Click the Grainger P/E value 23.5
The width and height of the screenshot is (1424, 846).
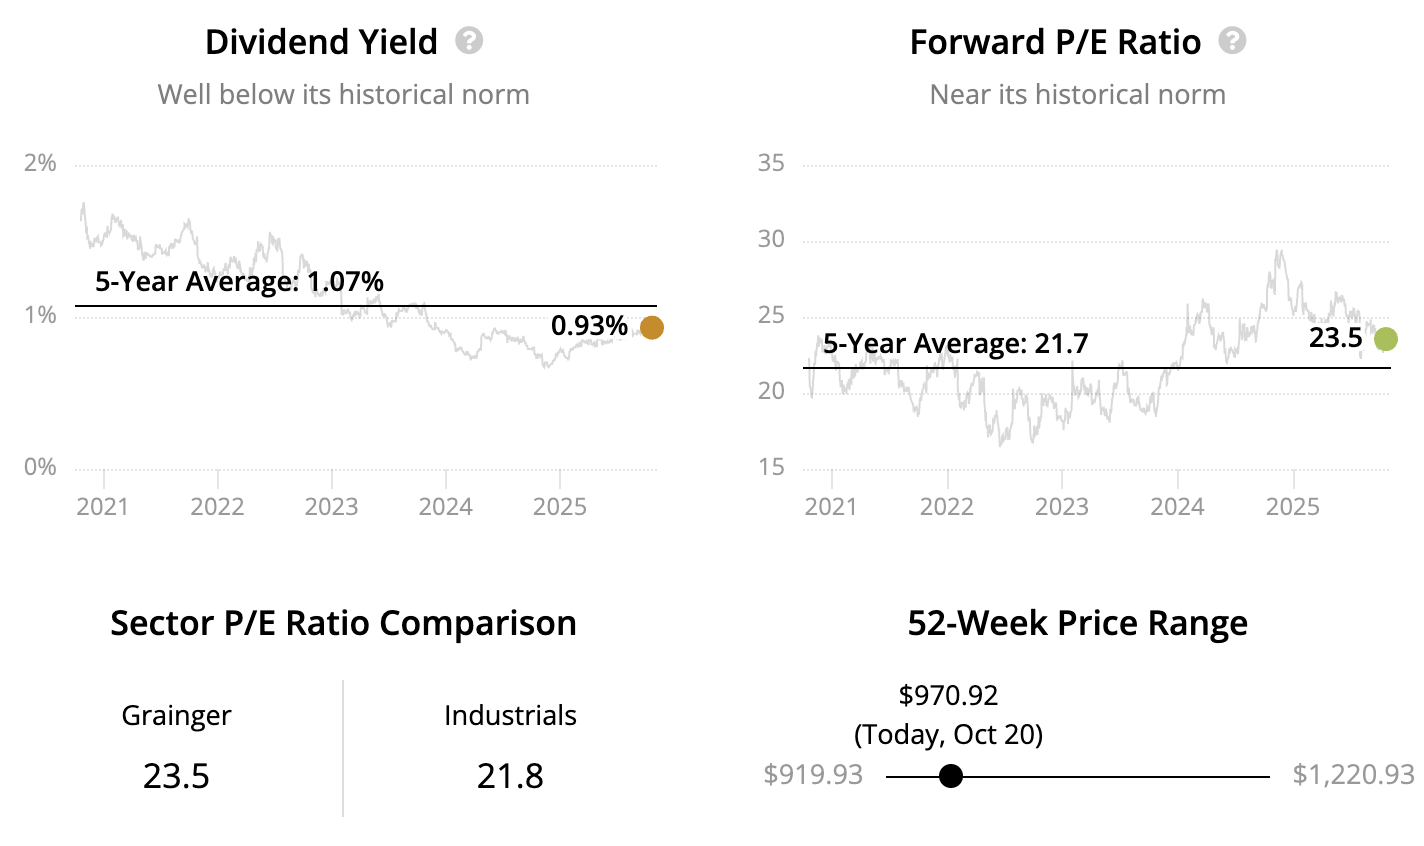pyautogui.click(x=176, y=776)
